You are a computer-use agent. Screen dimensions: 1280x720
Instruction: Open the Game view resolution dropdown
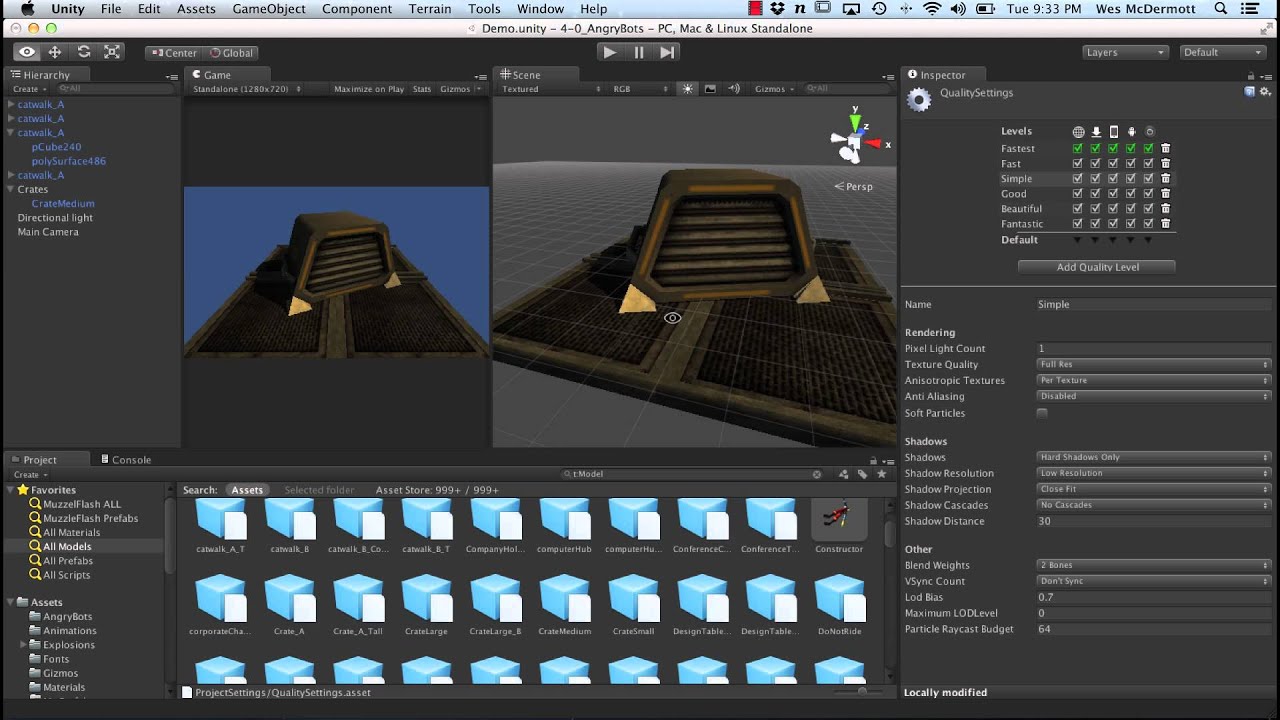(246, 89)
